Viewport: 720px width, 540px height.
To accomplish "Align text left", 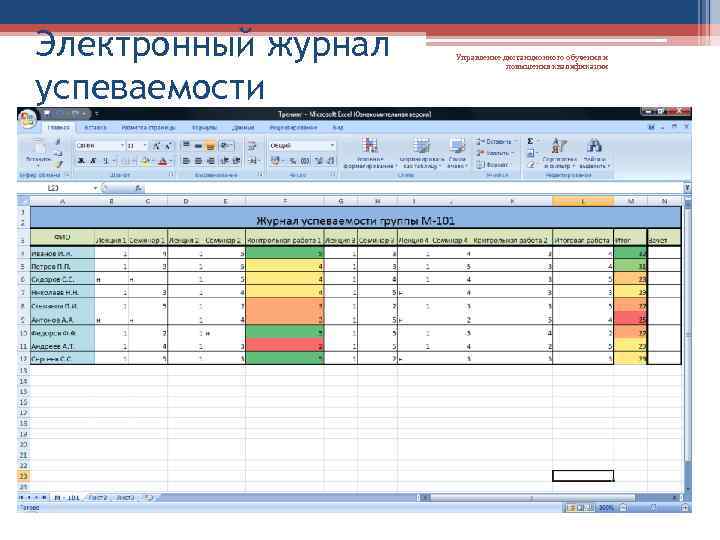I will (186, 161).
